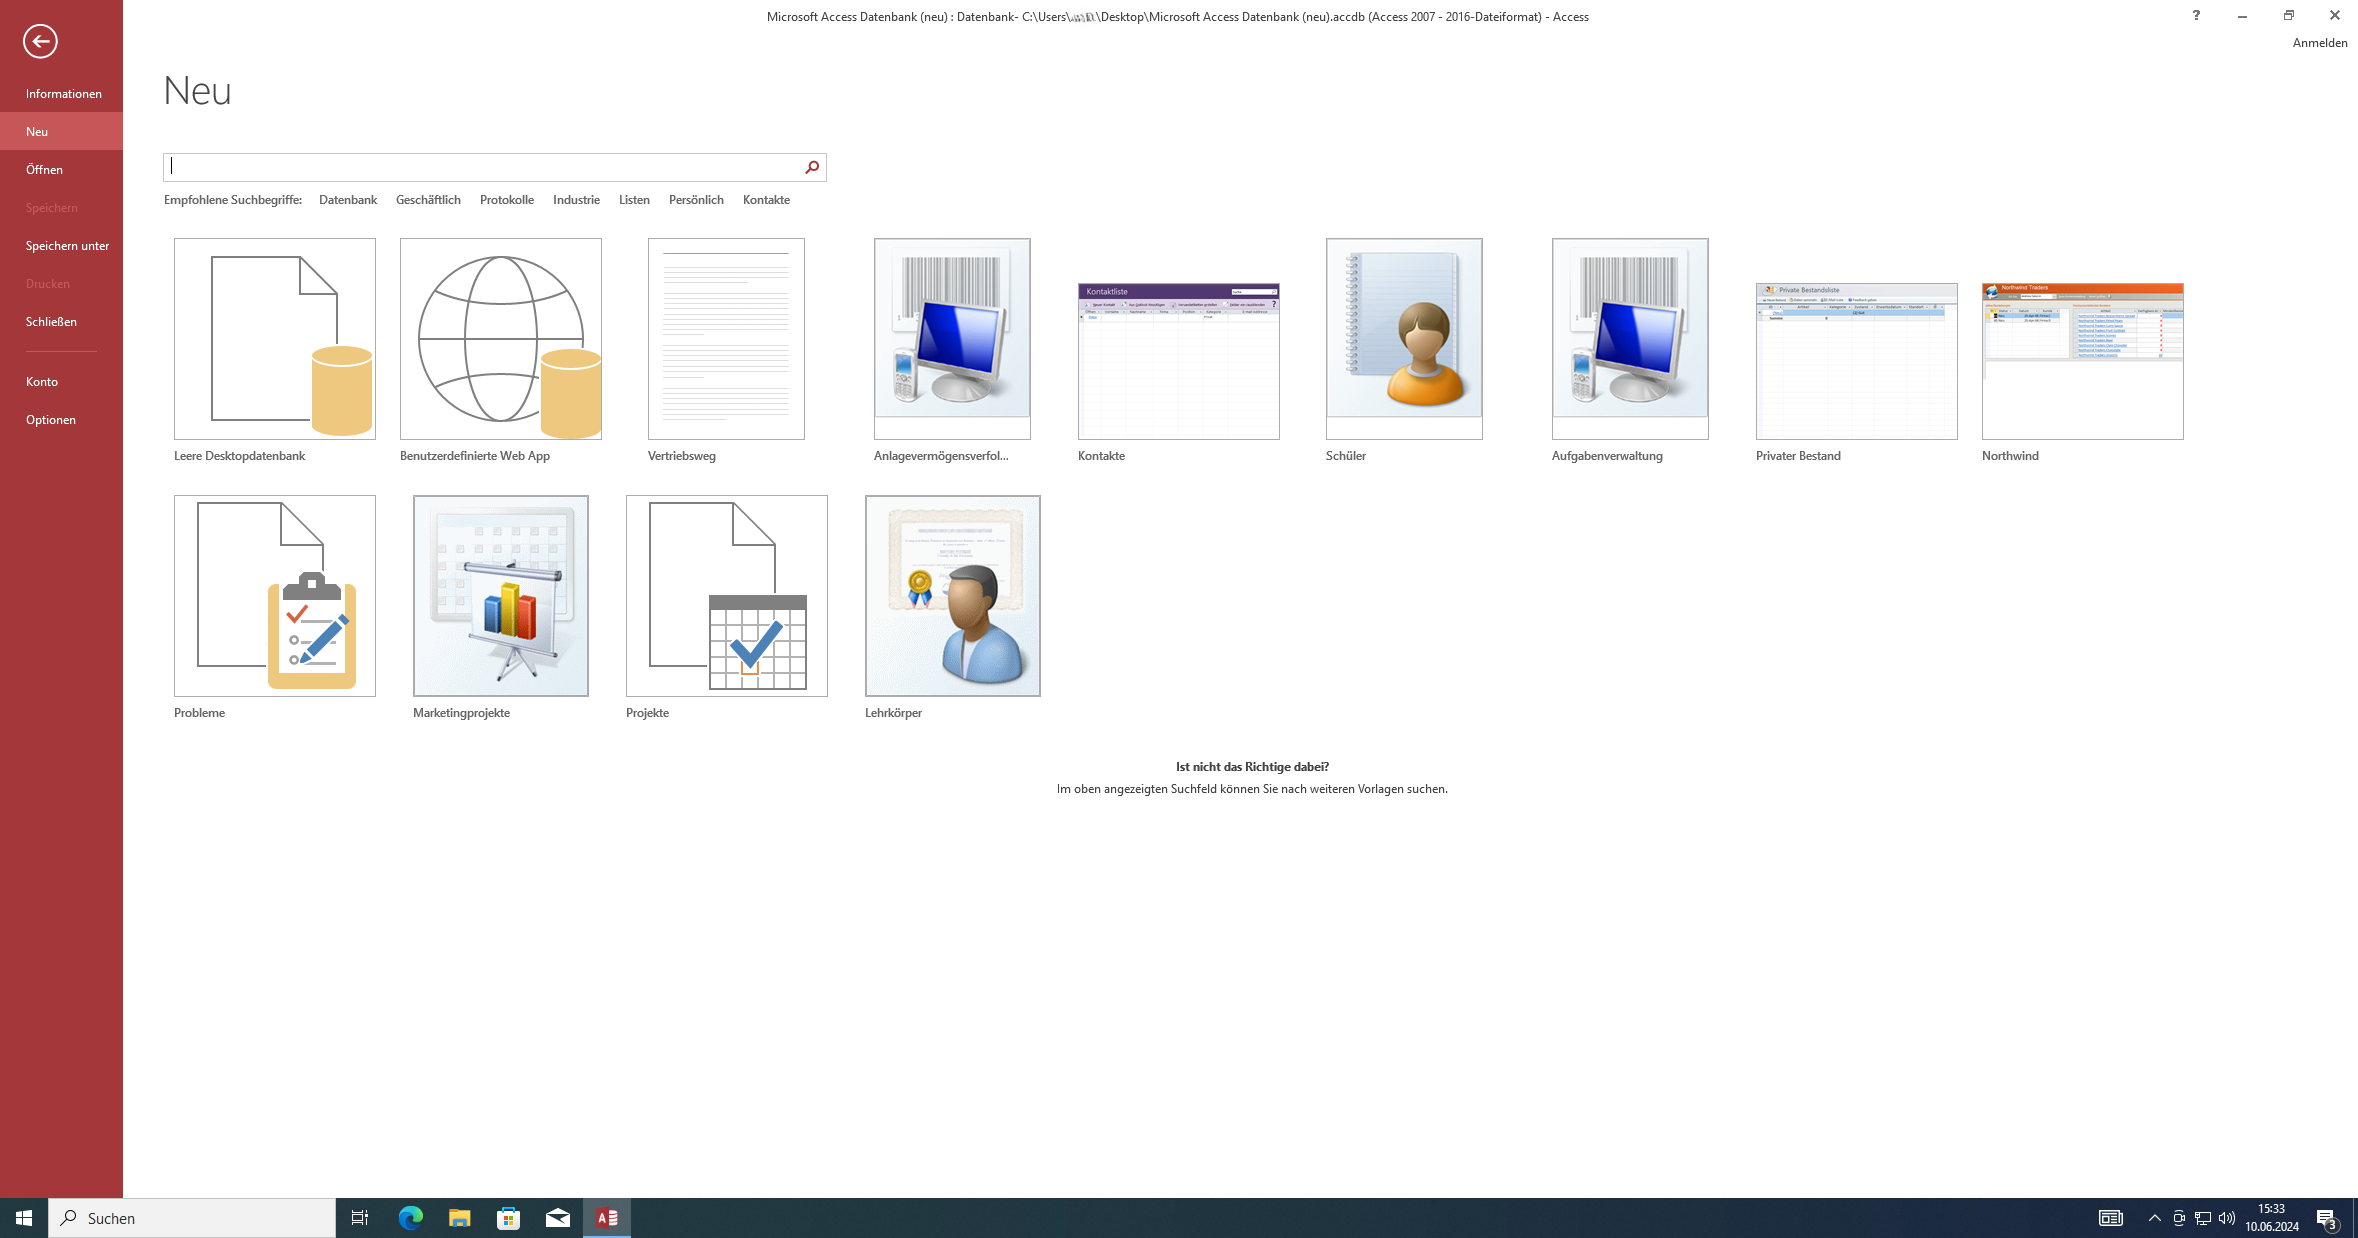Open the Informationen menu item

pos(63,93)
